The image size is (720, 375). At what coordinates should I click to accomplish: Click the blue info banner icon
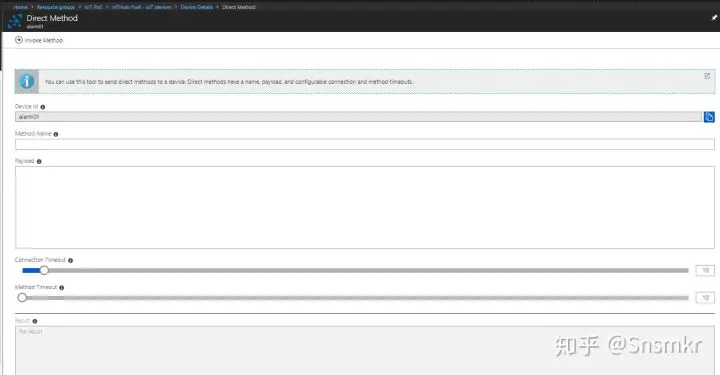(27, 82)
